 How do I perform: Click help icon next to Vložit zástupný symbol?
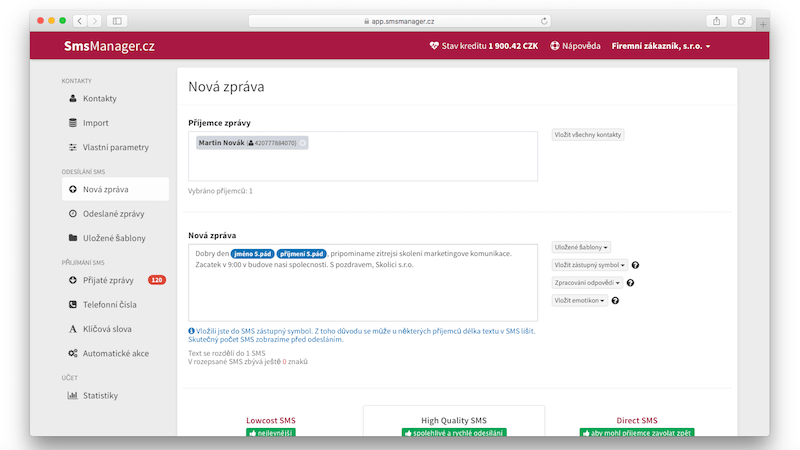click(x=635, y=265)
